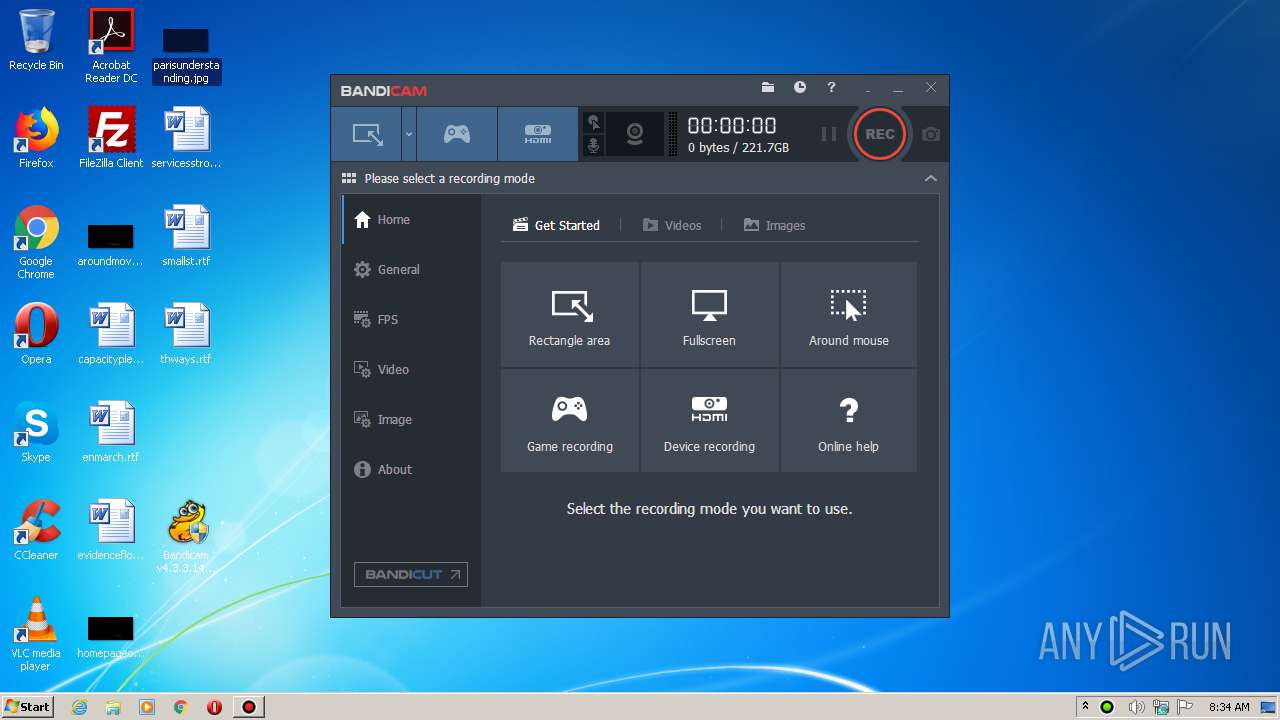The height and width of the screenshot is (720, 1280).
Task: Open CCleaner desktop shortcut
Action: coord(36,530)
